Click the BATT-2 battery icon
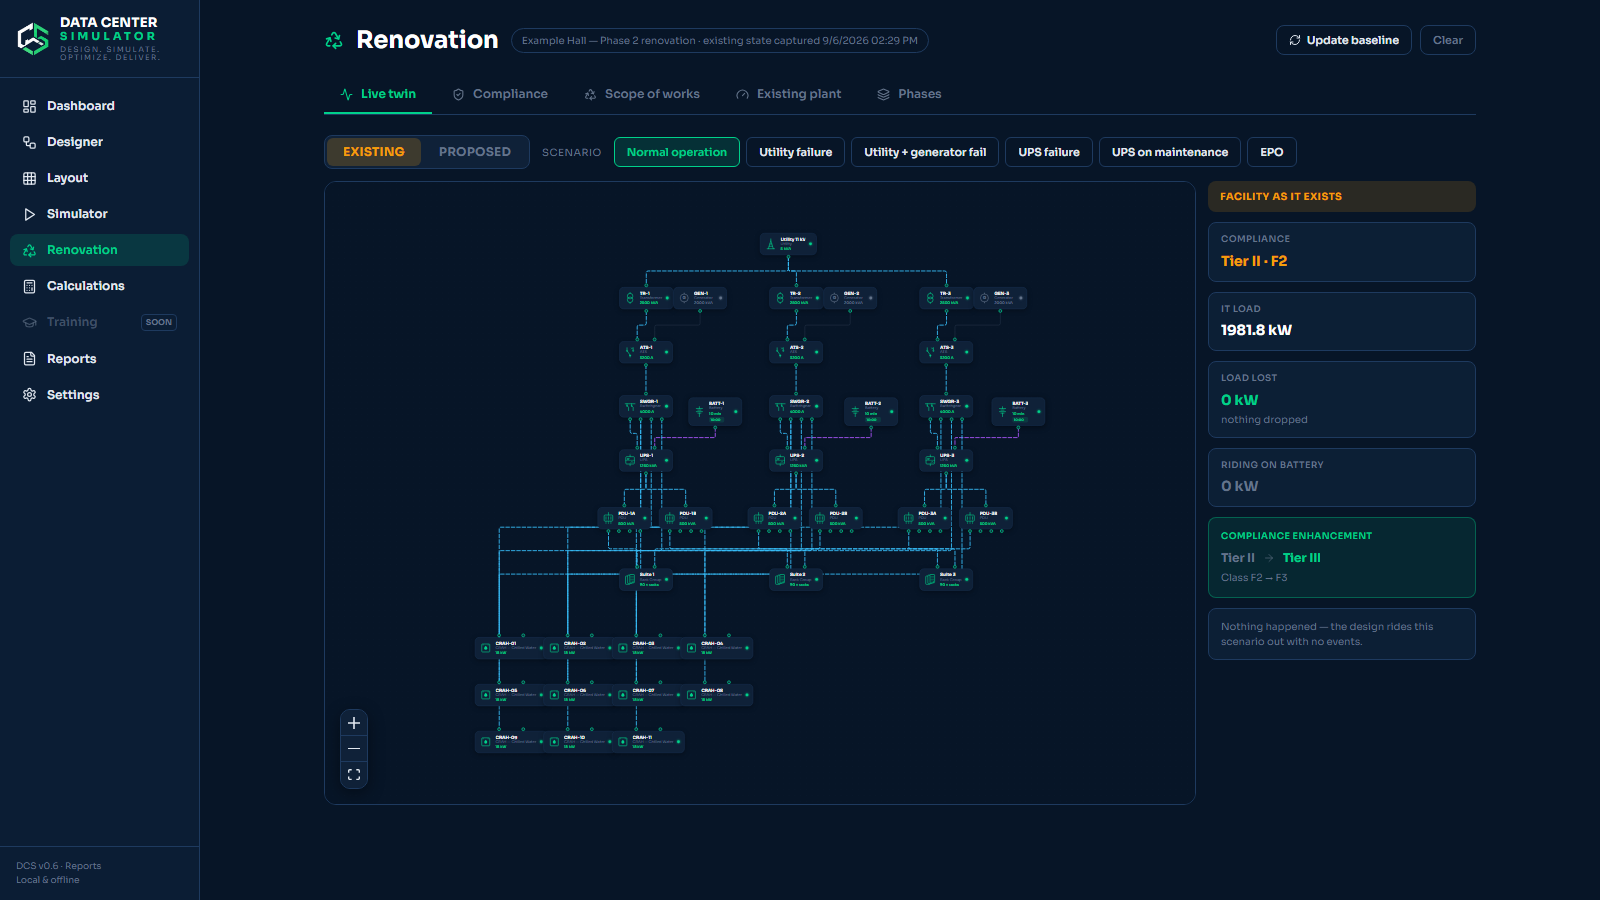This screenshot has height=900, width=1600. point(855,411)
